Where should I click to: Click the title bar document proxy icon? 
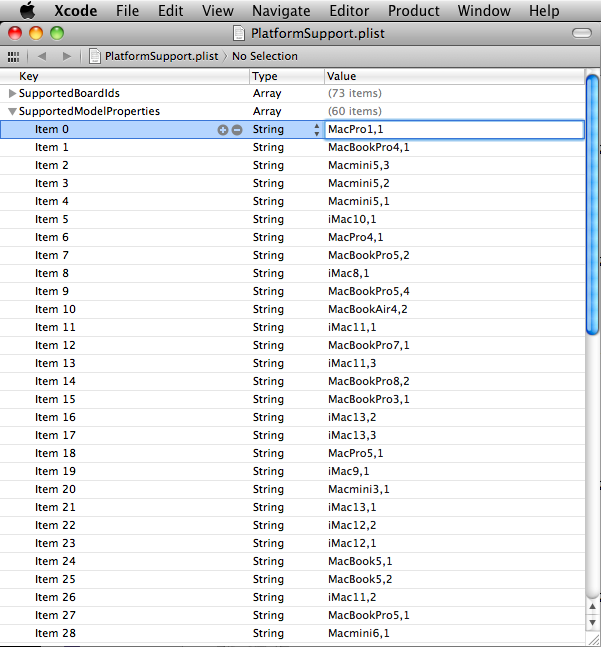pyautogui.click(x=239, y=33)
